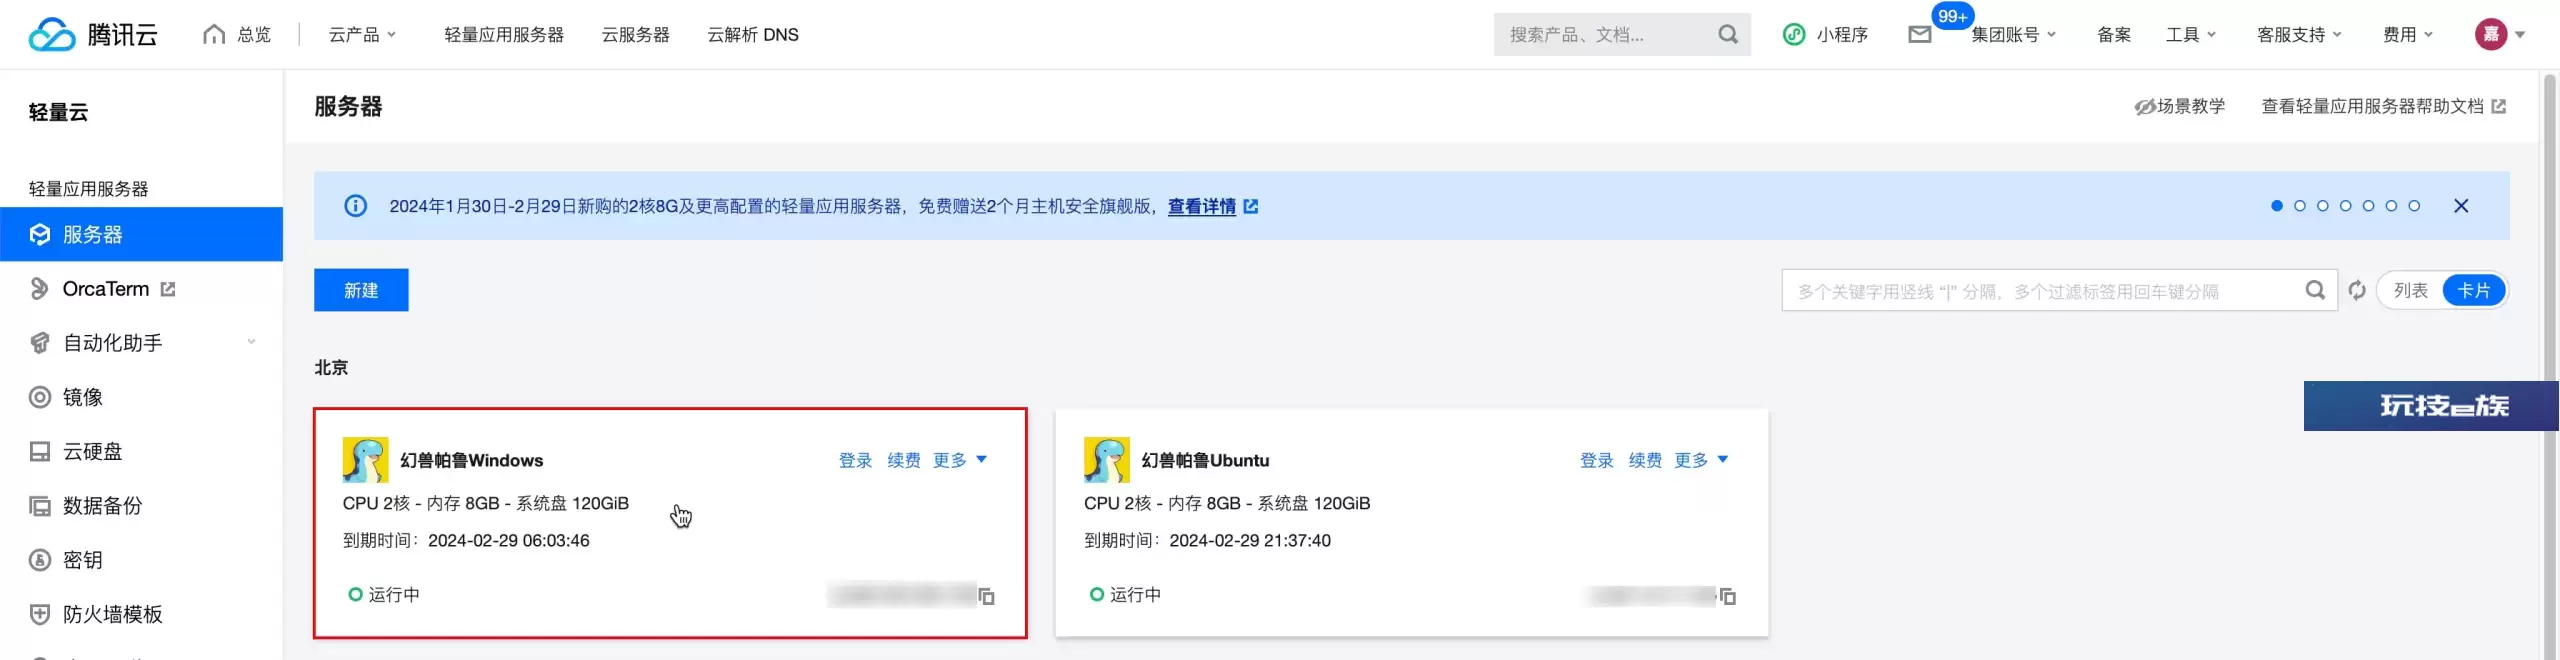Click the 数据备份 sidebar icon

[40, 506]
